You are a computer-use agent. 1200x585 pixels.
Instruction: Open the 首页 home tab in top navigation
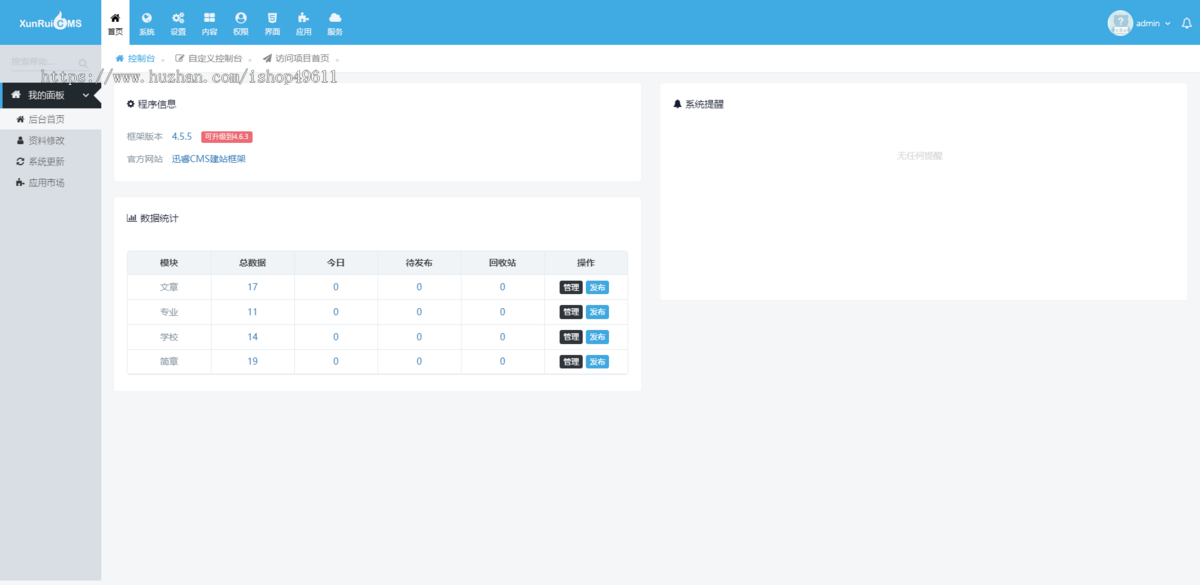pyautogui.click(x=116, y=23)
